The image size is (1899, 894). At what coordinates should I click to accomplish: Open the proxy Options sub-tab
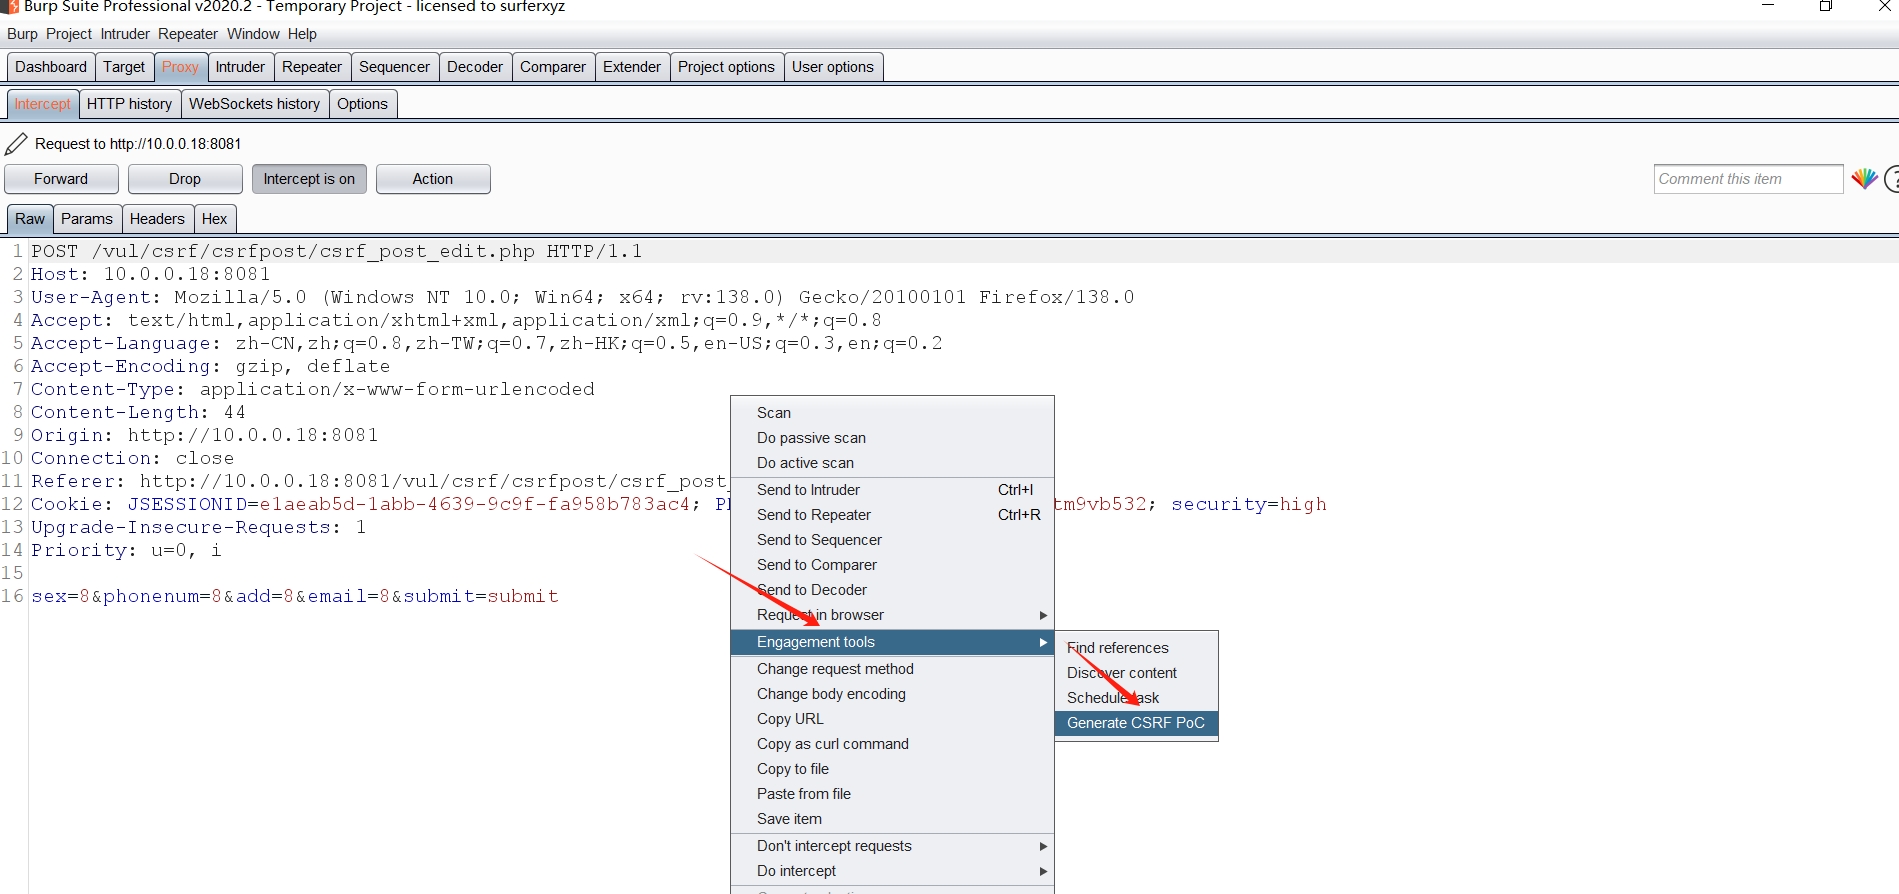coord(362,104)
